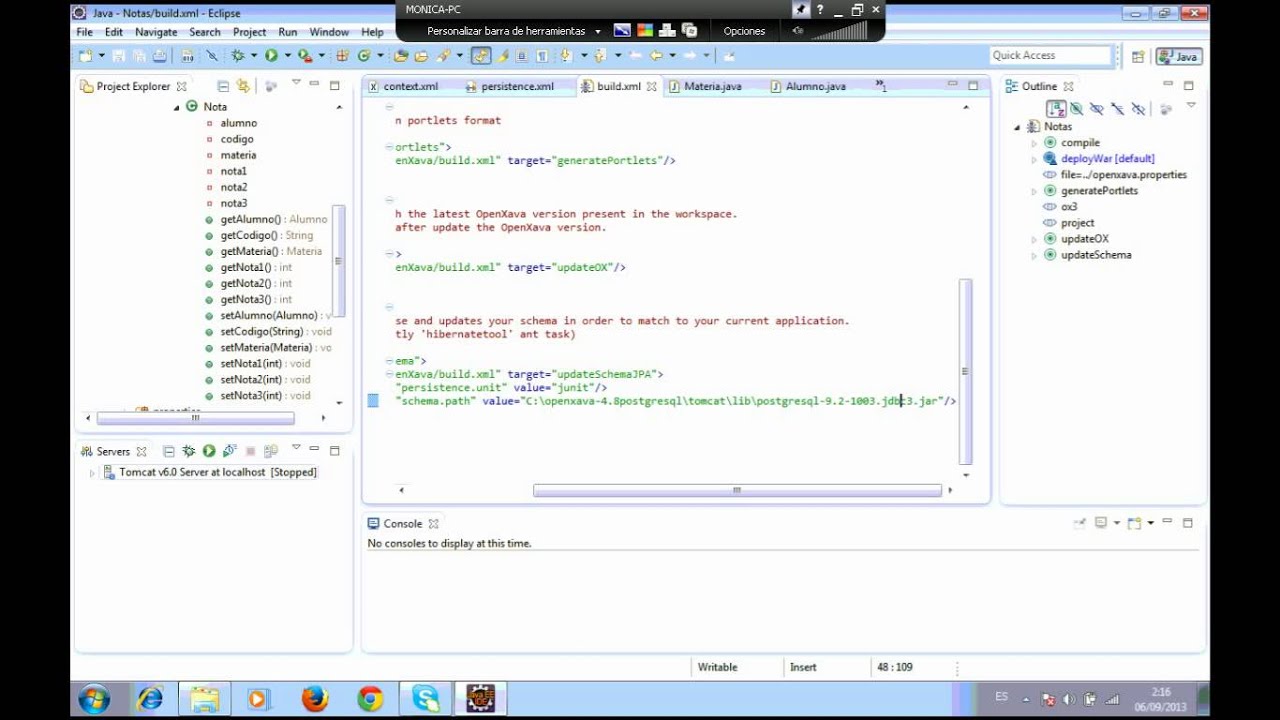This screenshot has width=1280, height=720.
Task: Open the Project menu
Action: 249,32
